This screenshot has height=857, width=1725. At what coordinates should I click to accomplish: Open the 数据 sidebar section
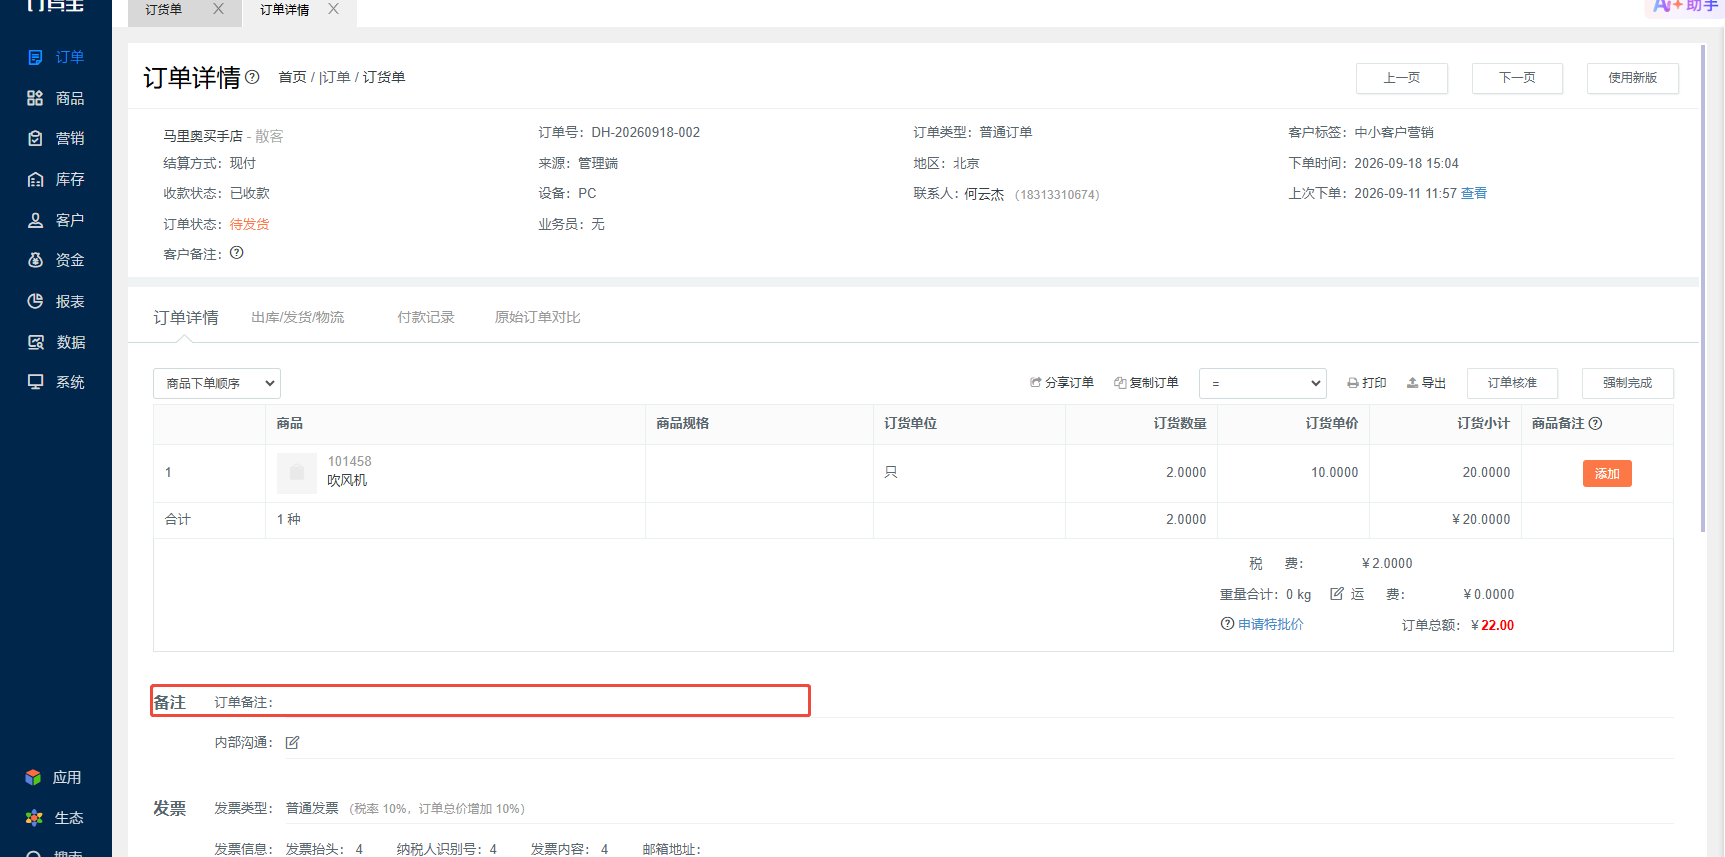(x=56, y=342)
